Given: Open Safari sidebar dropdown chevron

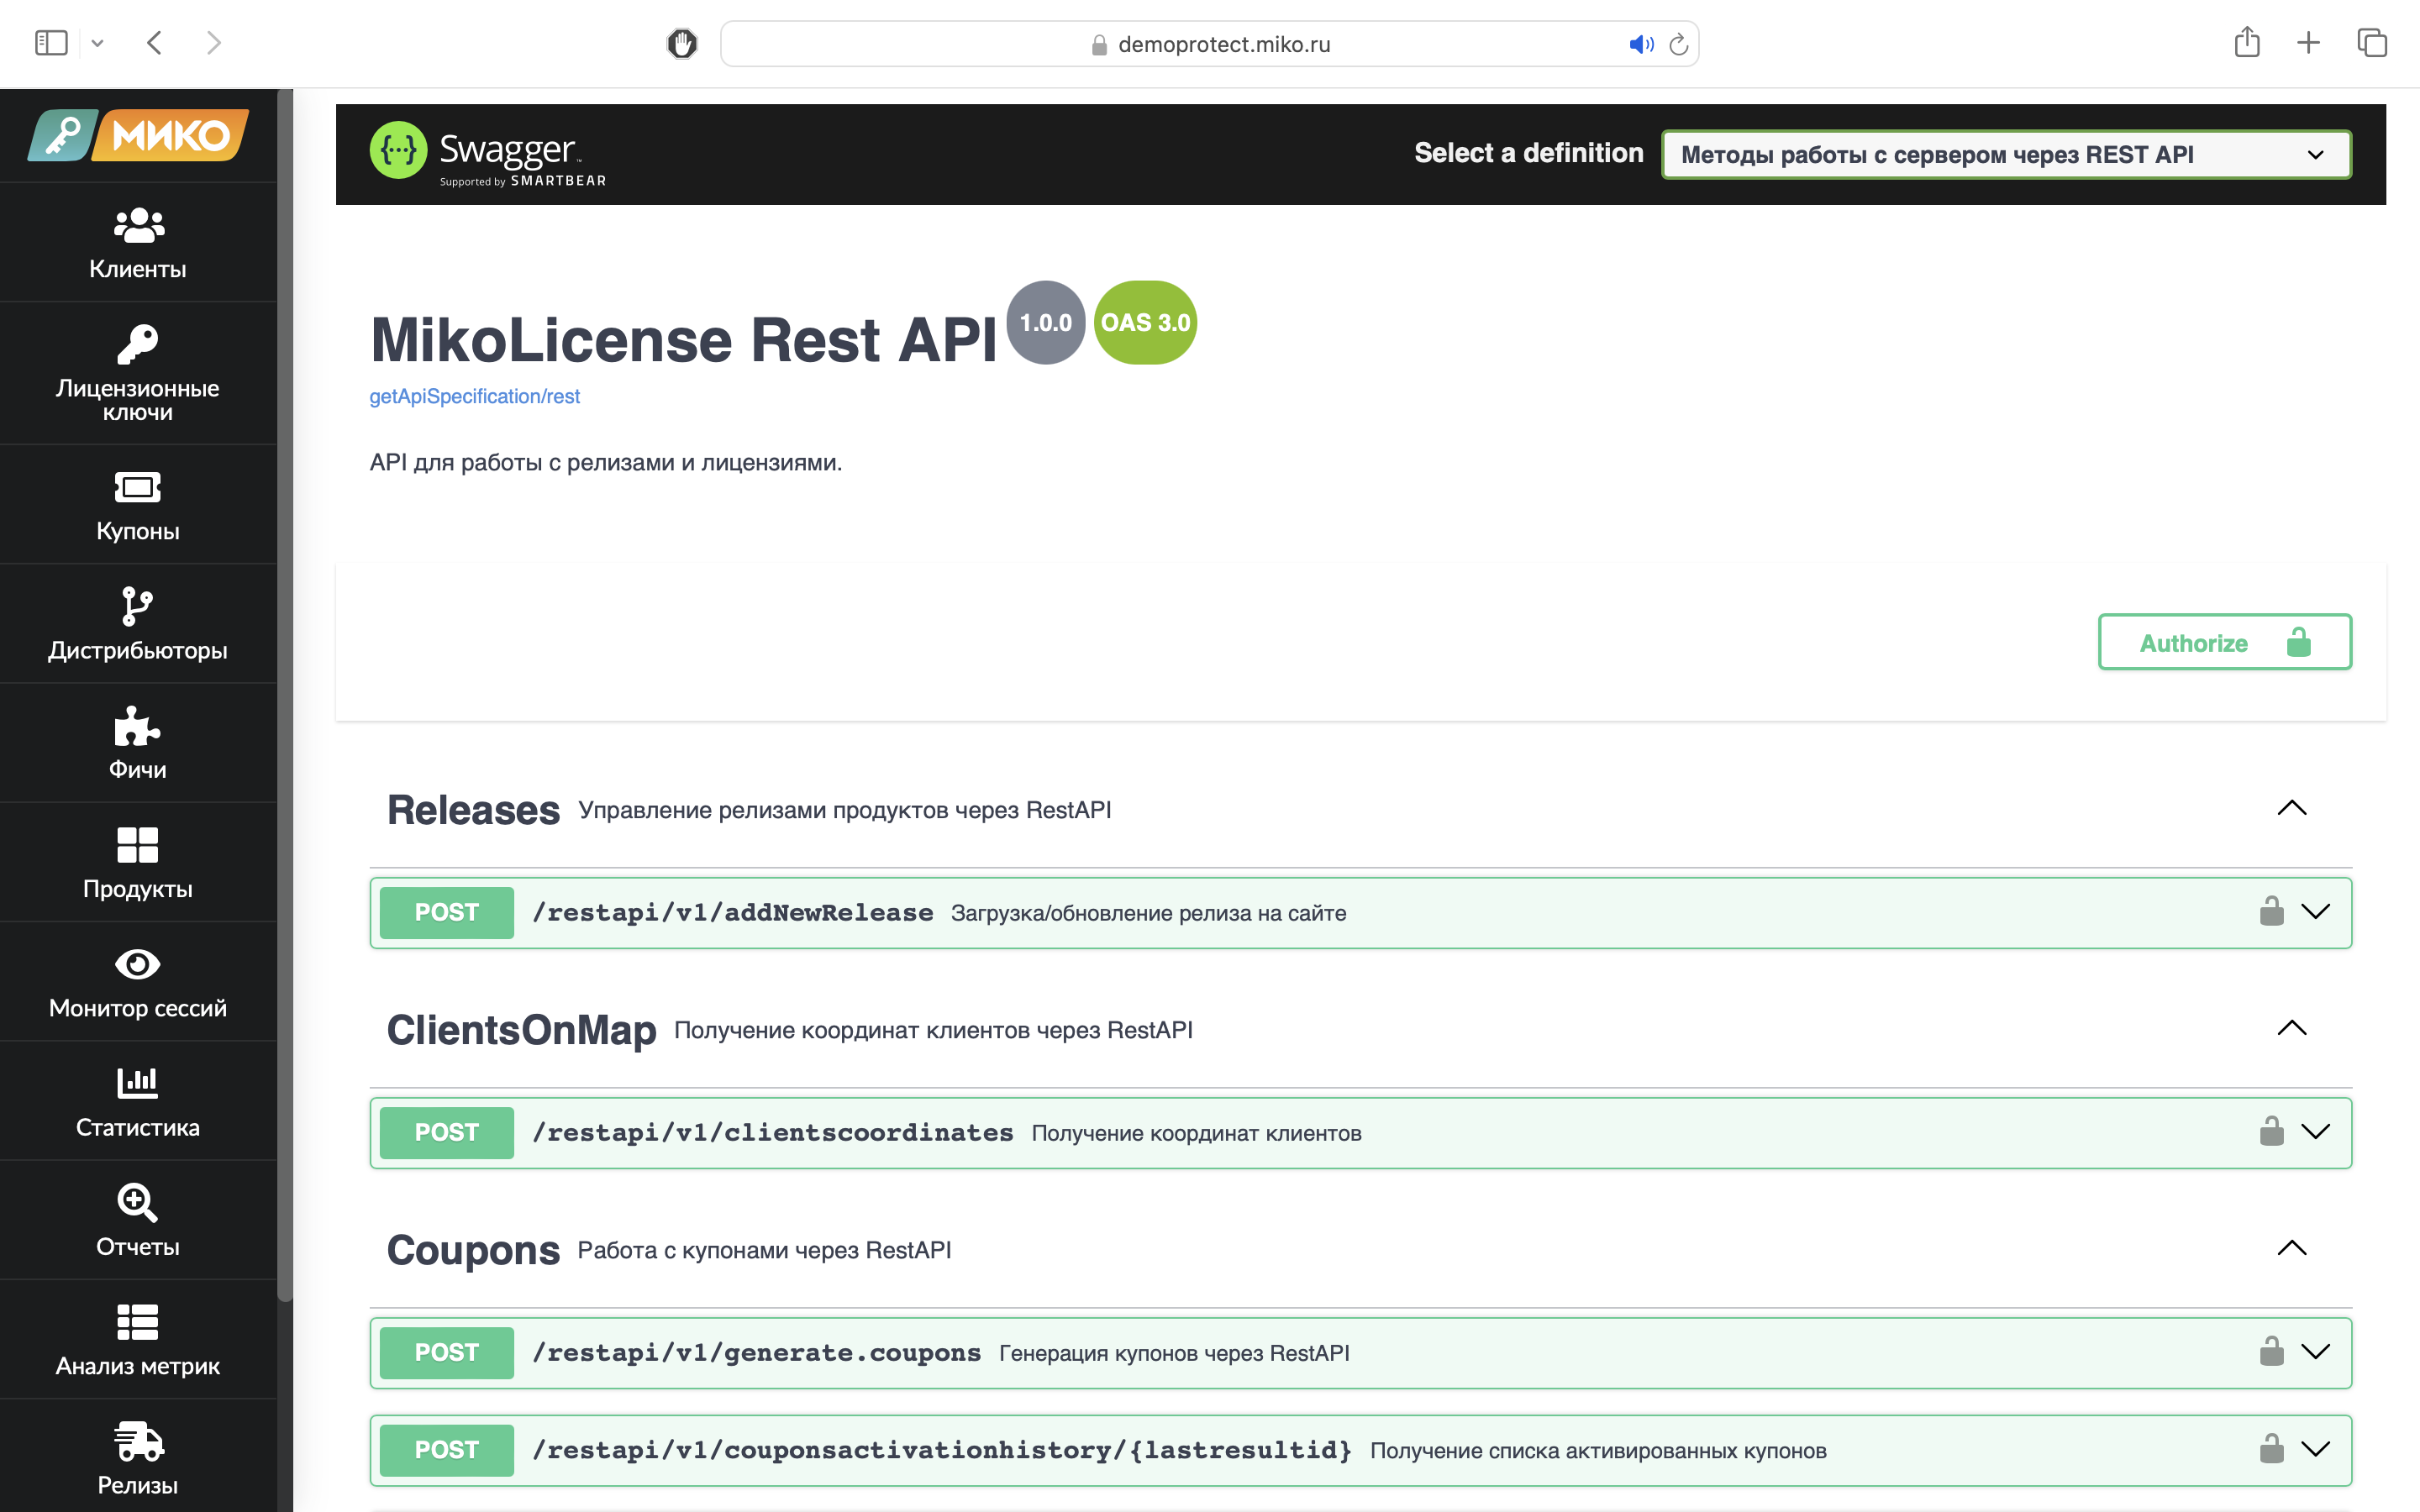Looking at the screenshot, I should pos(97,44).
